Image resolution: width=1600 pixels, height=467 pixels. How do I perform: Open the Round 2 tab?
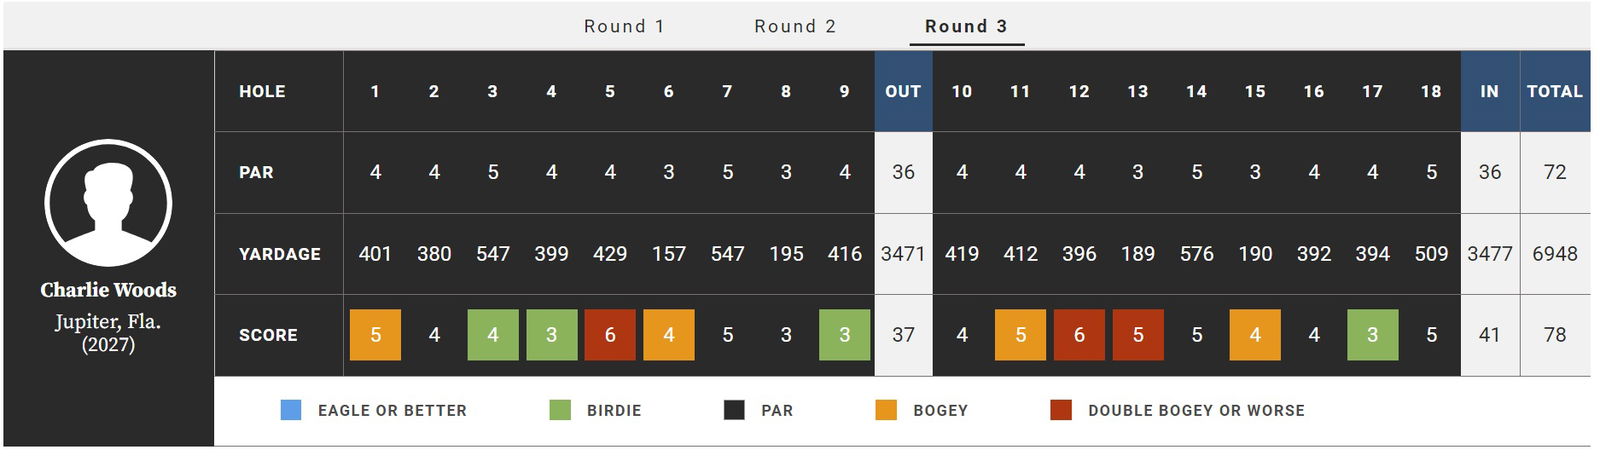(x=795, y=27)
